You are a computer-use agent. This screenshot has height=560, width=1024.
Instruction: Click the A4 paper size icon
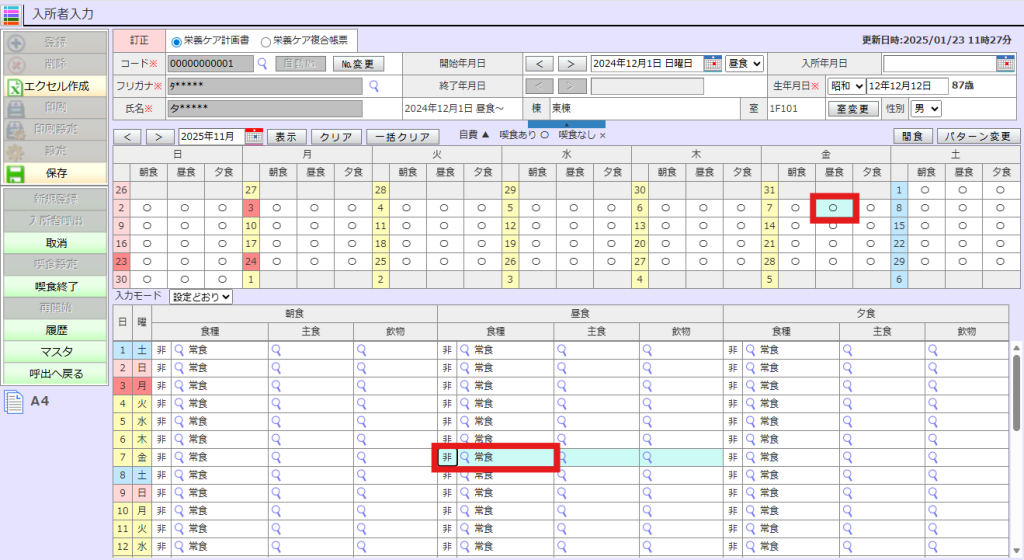coord(14,402)
